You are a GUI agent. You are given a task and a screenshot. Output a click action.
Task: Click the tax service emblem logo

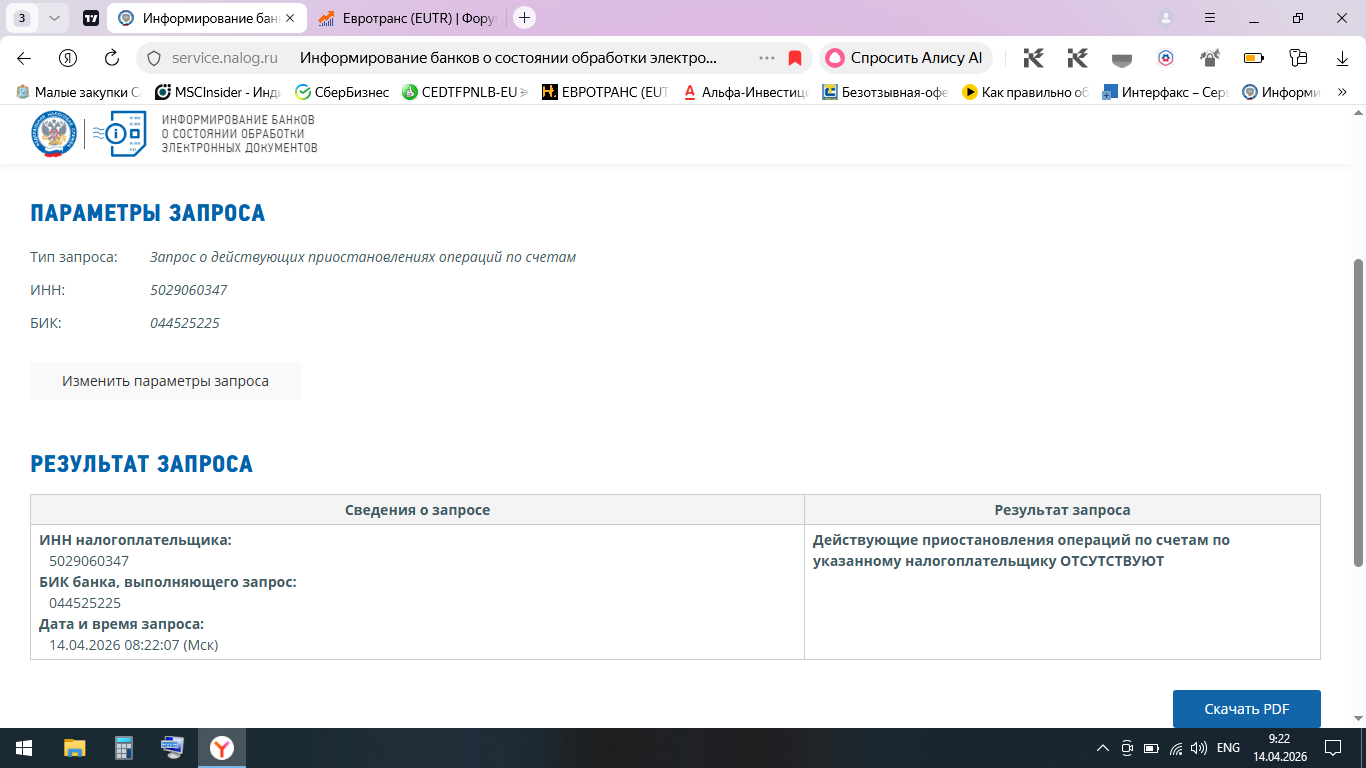tap(53, 134)
